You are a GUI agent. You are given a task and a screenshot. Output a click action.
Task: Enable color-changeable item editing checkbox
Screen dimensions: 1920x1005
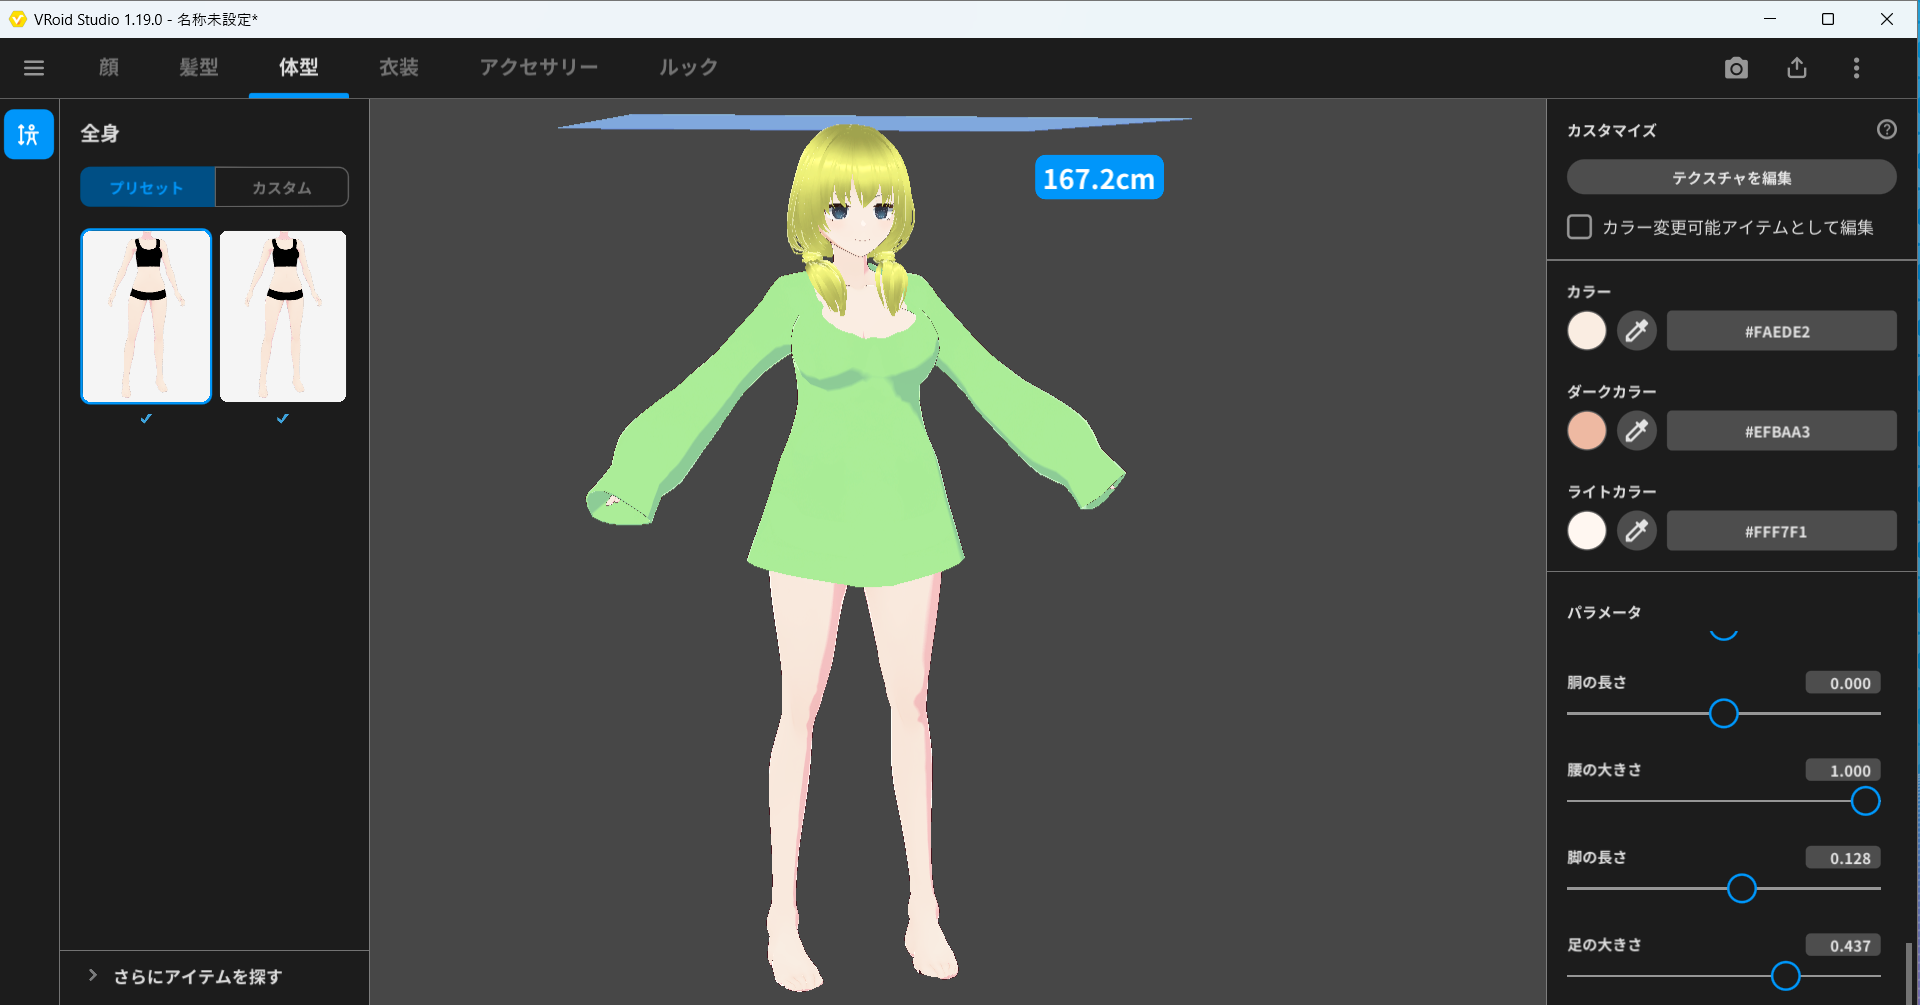pyautogui.click(x=1579, y=227)
